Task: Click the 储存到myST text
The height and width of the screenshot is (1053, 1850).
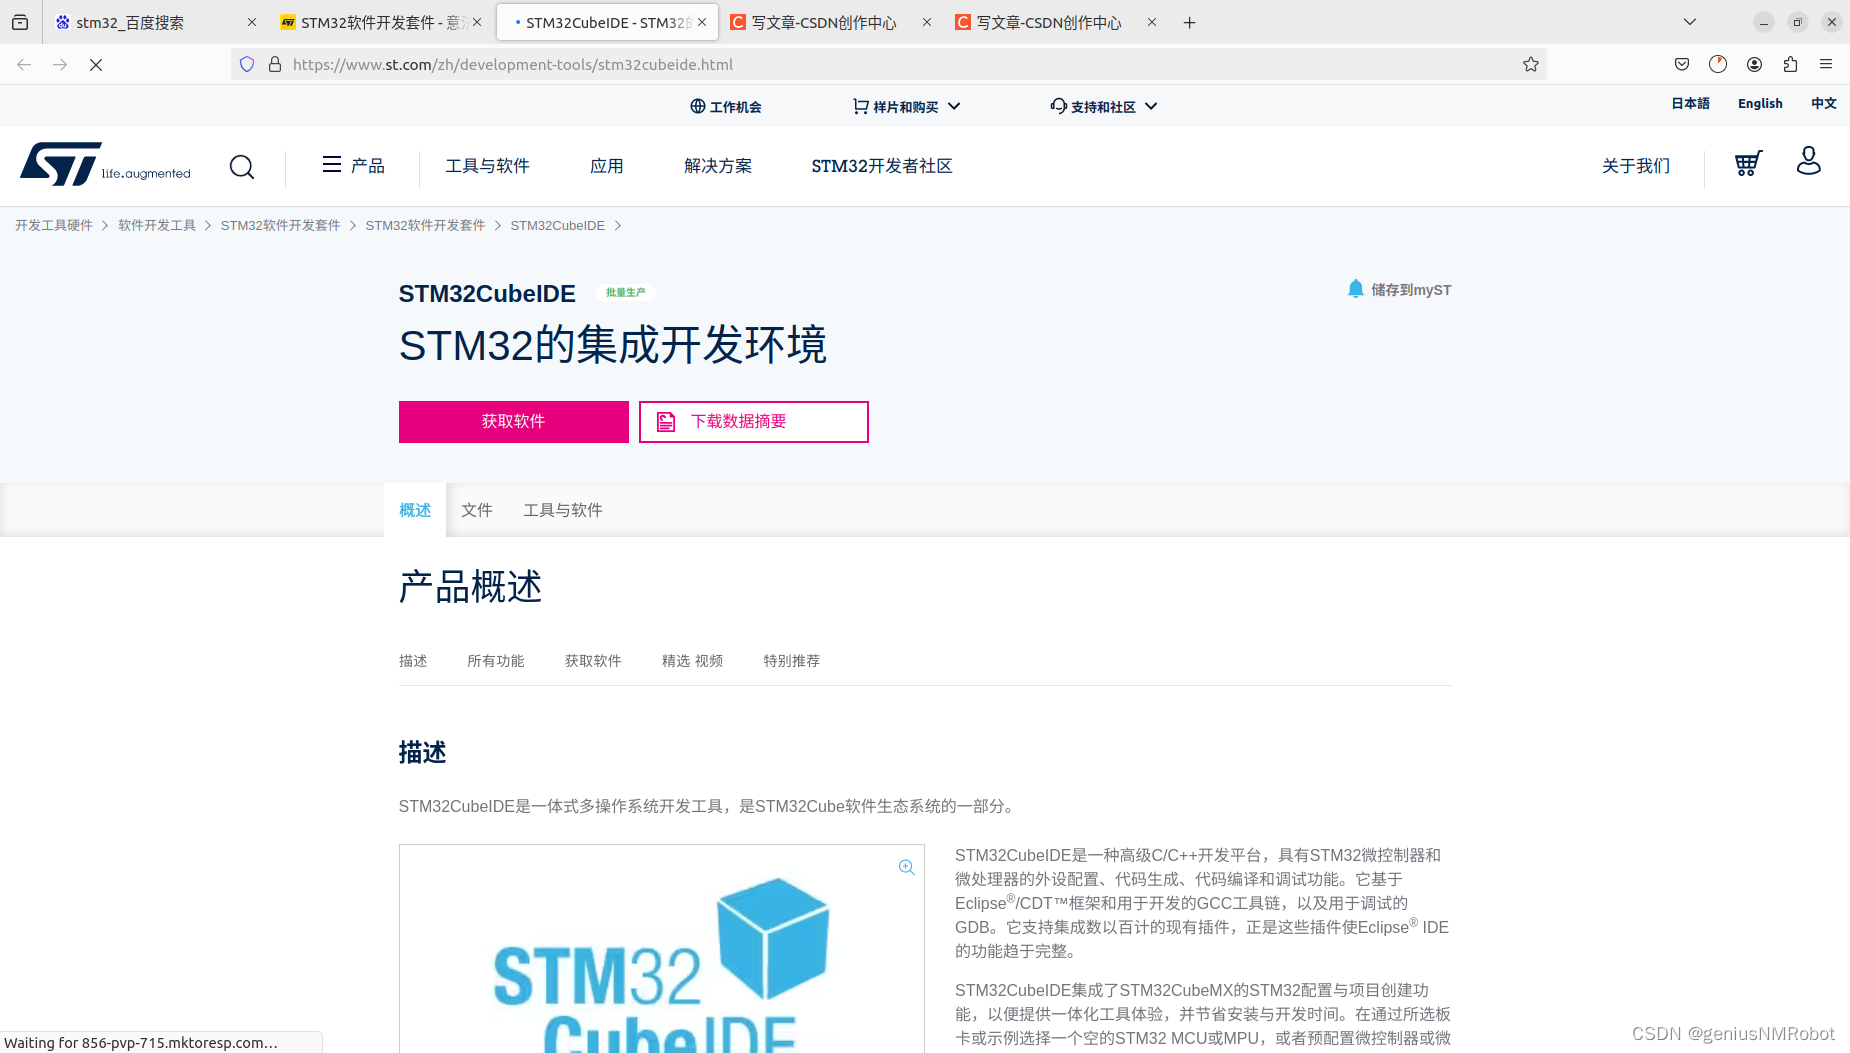Action: [x=1411, y=290]
